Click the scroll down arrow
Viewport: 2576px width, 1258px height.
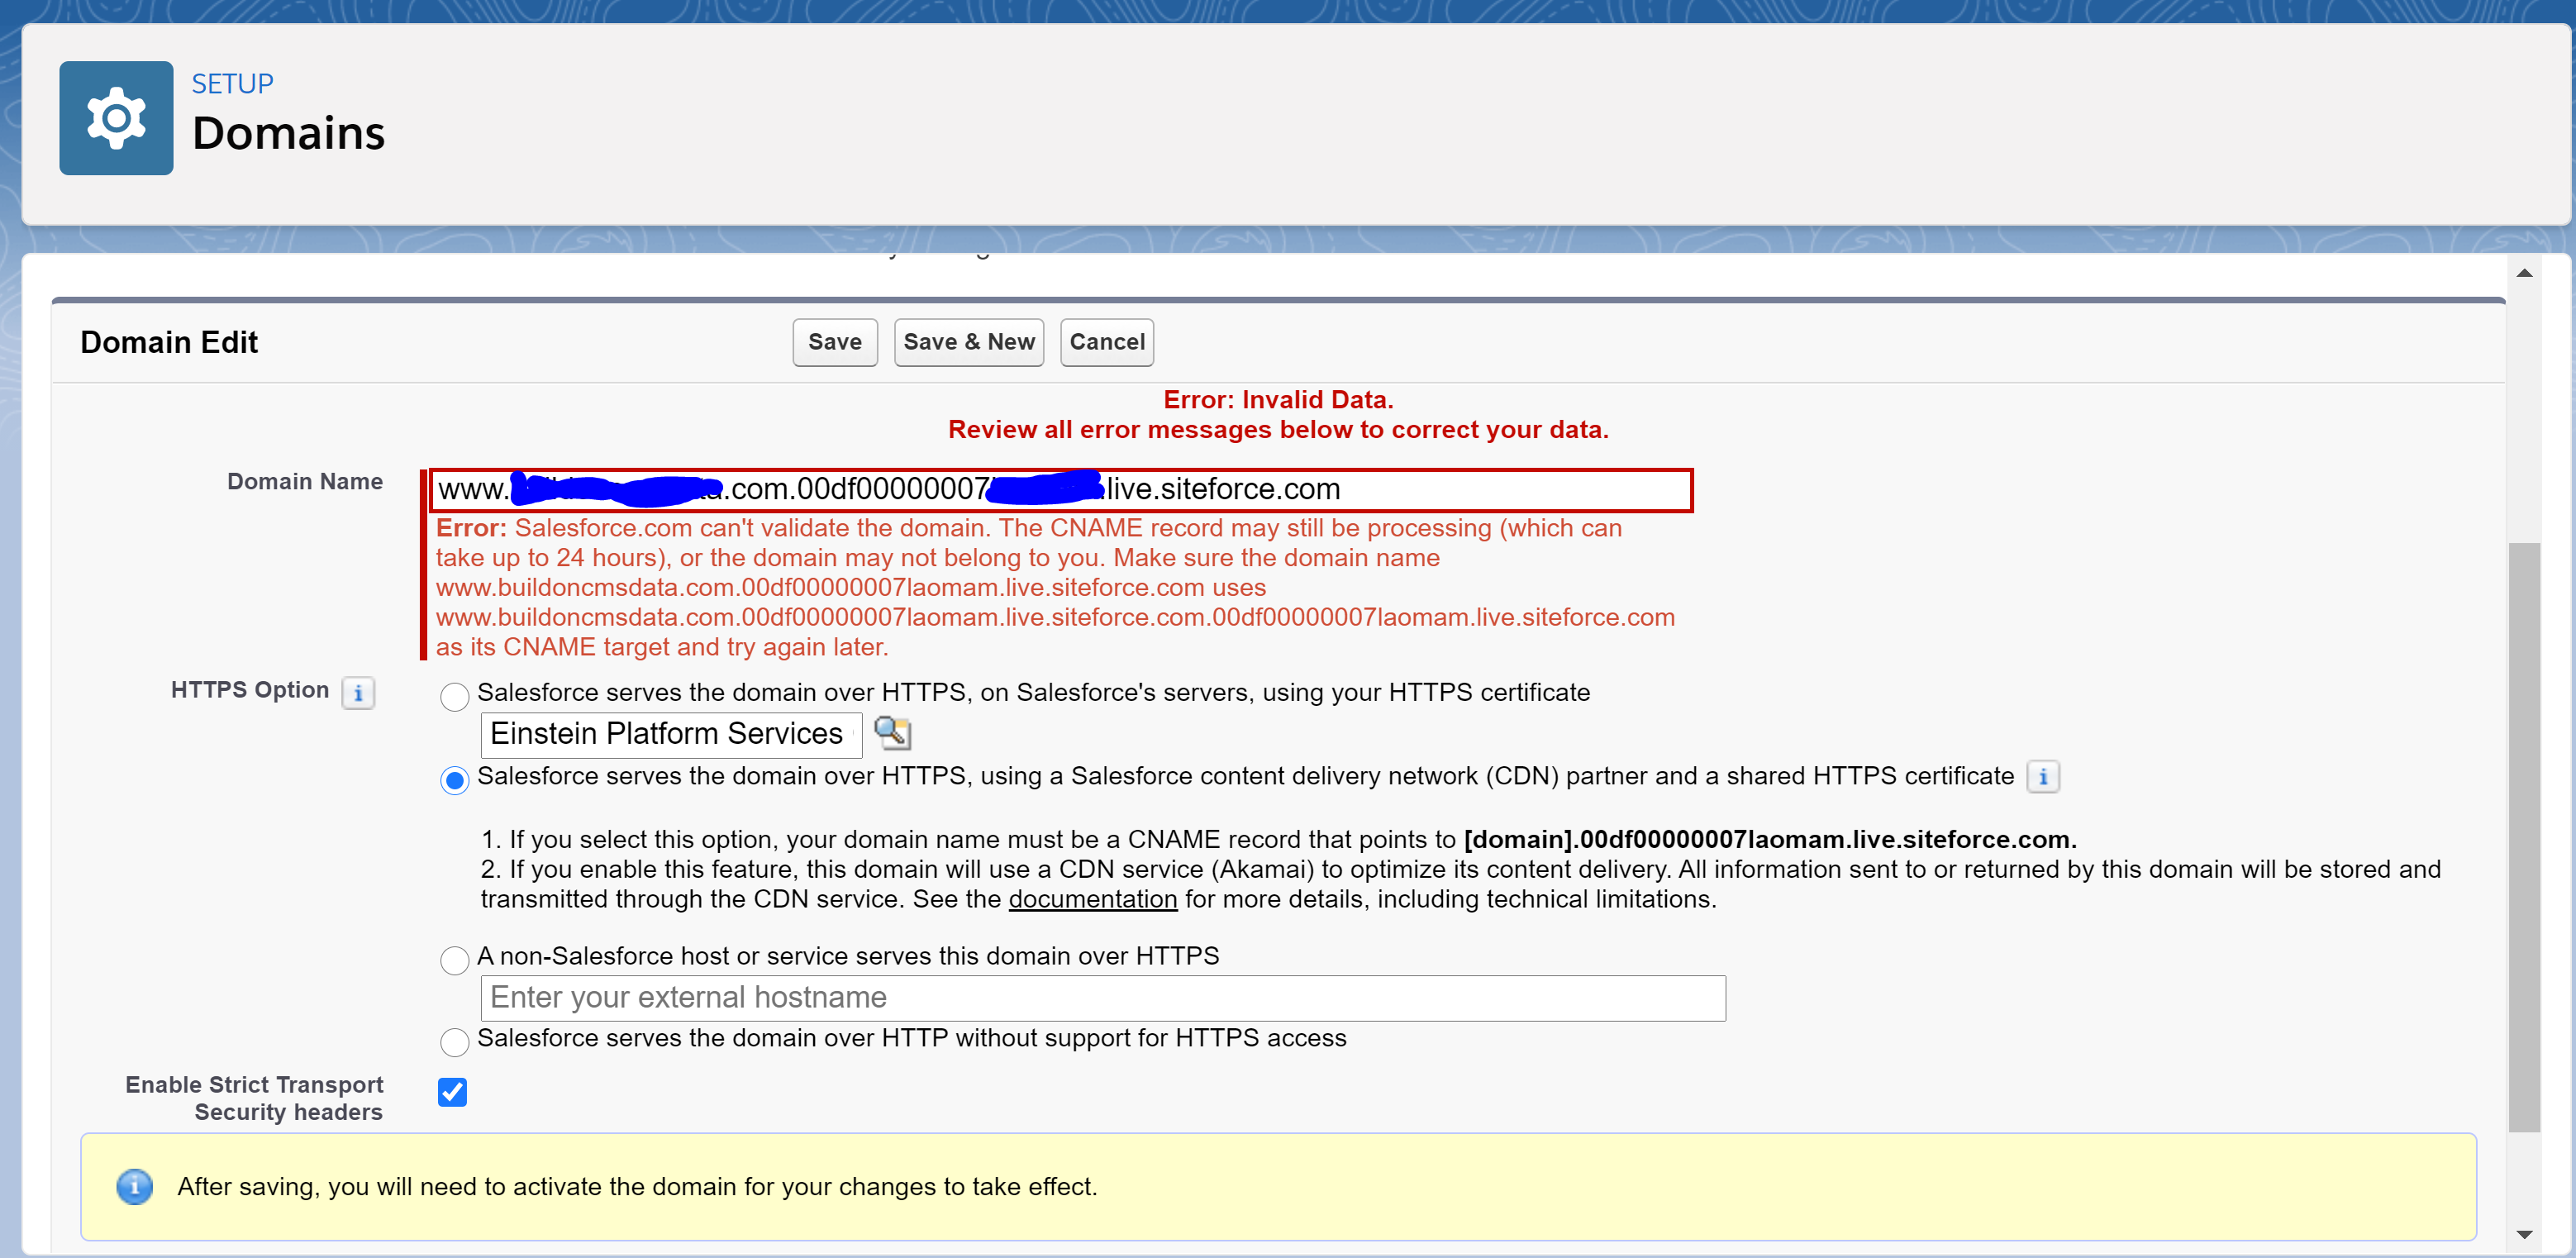(x=2523, y=1234)
